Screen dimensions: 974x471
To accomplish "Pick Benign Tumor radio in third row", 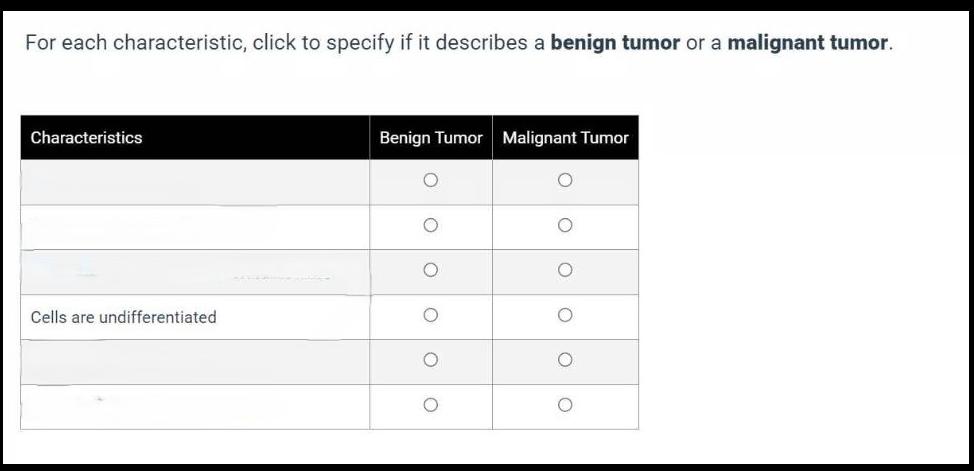I will pyautogui.click(x=430, y=270).
